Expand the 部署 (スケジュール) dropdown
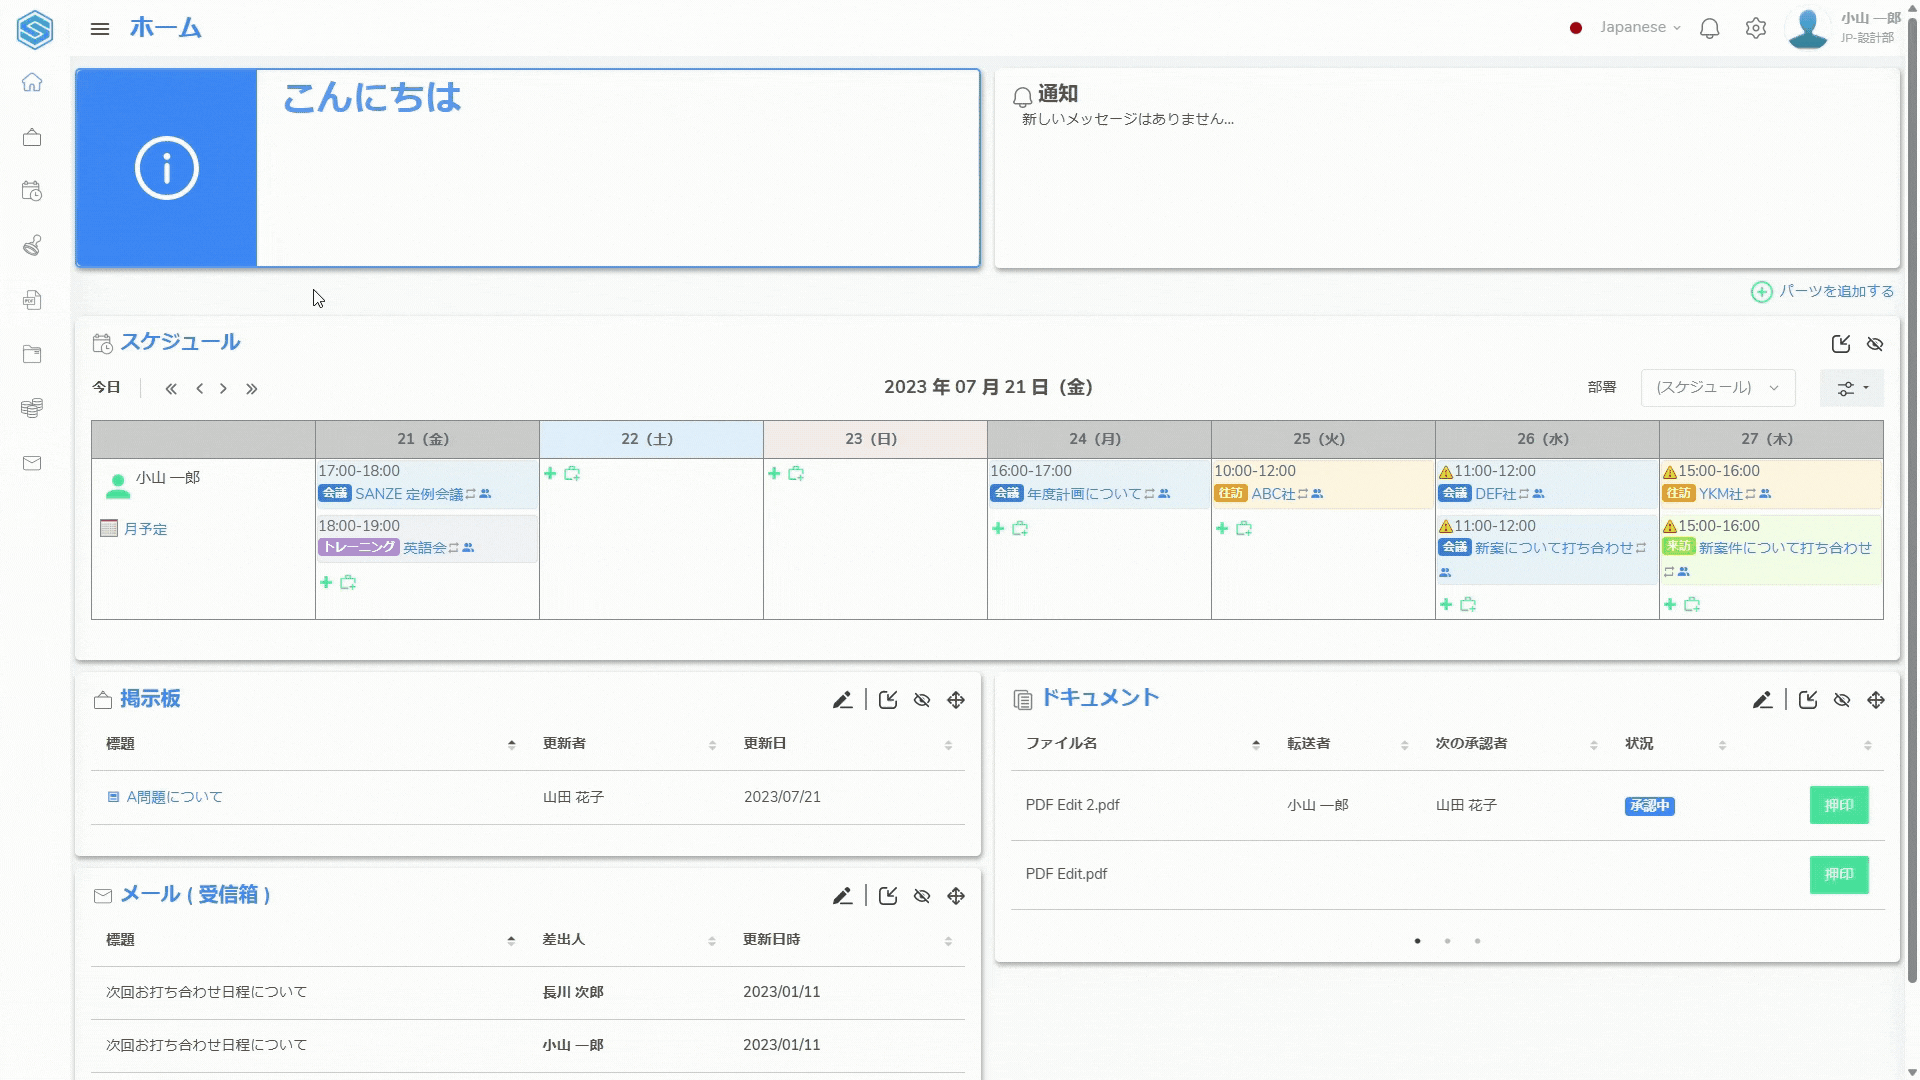 click(x=1717, y=388)
